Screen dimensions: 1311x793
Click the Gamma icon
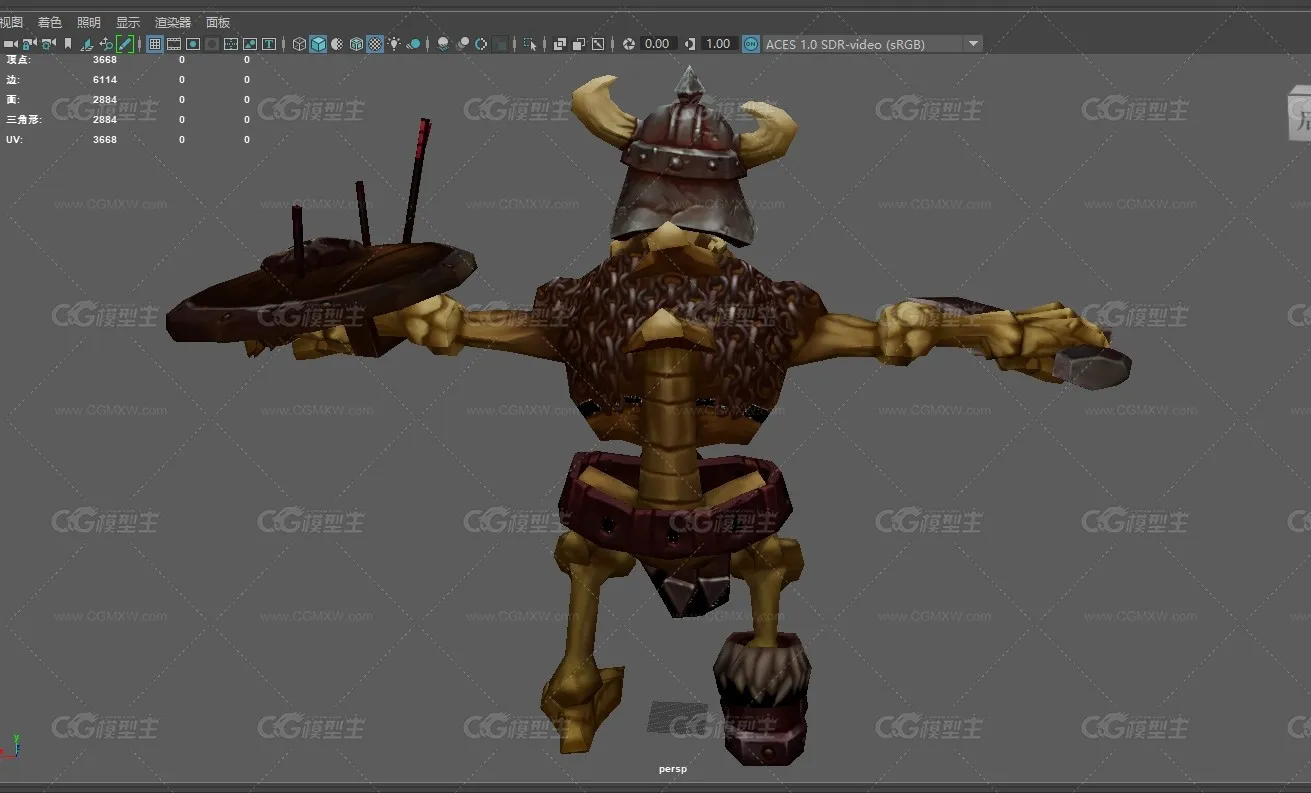coord(689,44)
